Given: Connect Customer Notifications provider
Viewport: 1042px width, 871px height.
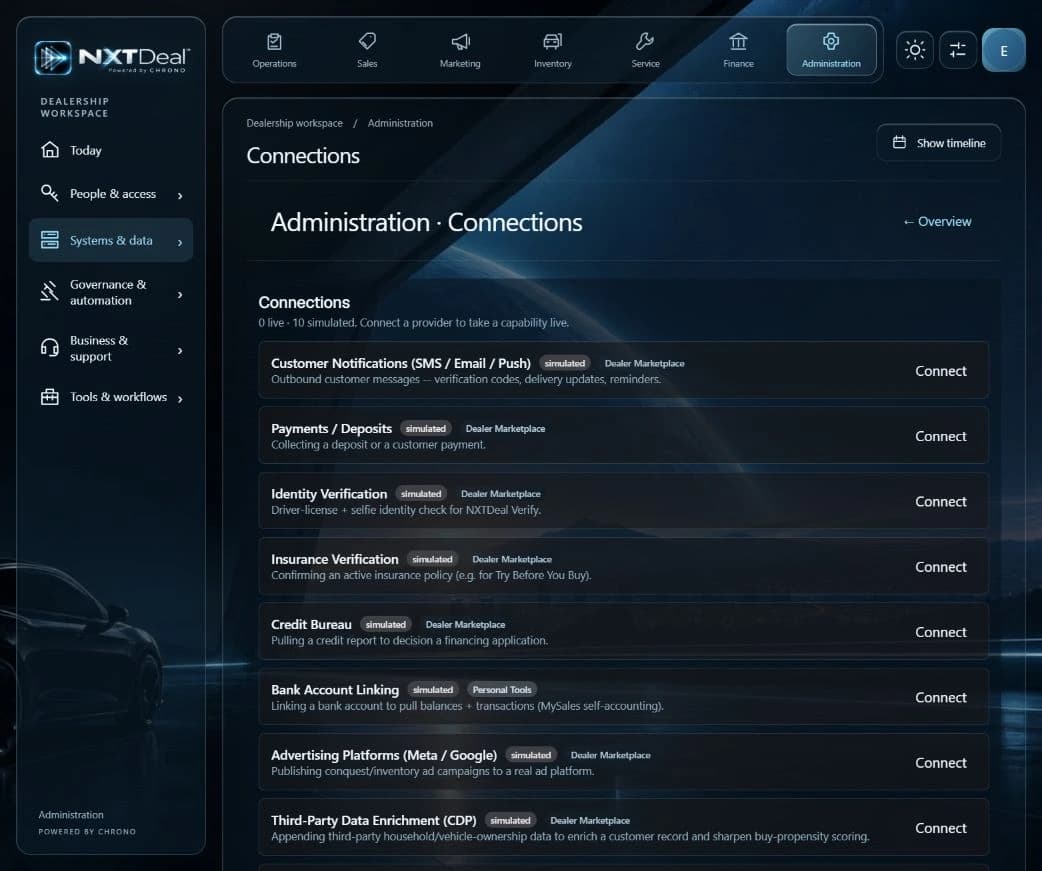Looking at the screenshot, I should tap(940, 371).
